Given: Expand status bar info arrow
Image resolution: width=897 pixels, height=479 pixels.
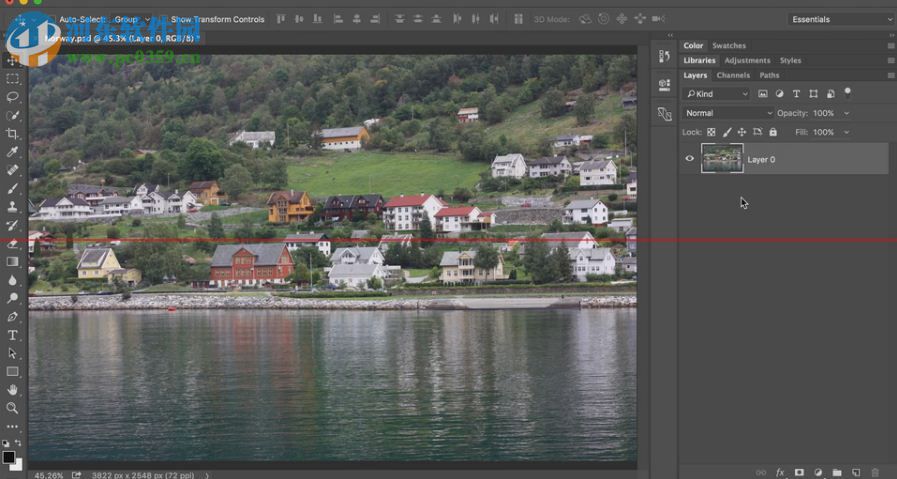Looking at the screenshot, I should pos(207,475).
